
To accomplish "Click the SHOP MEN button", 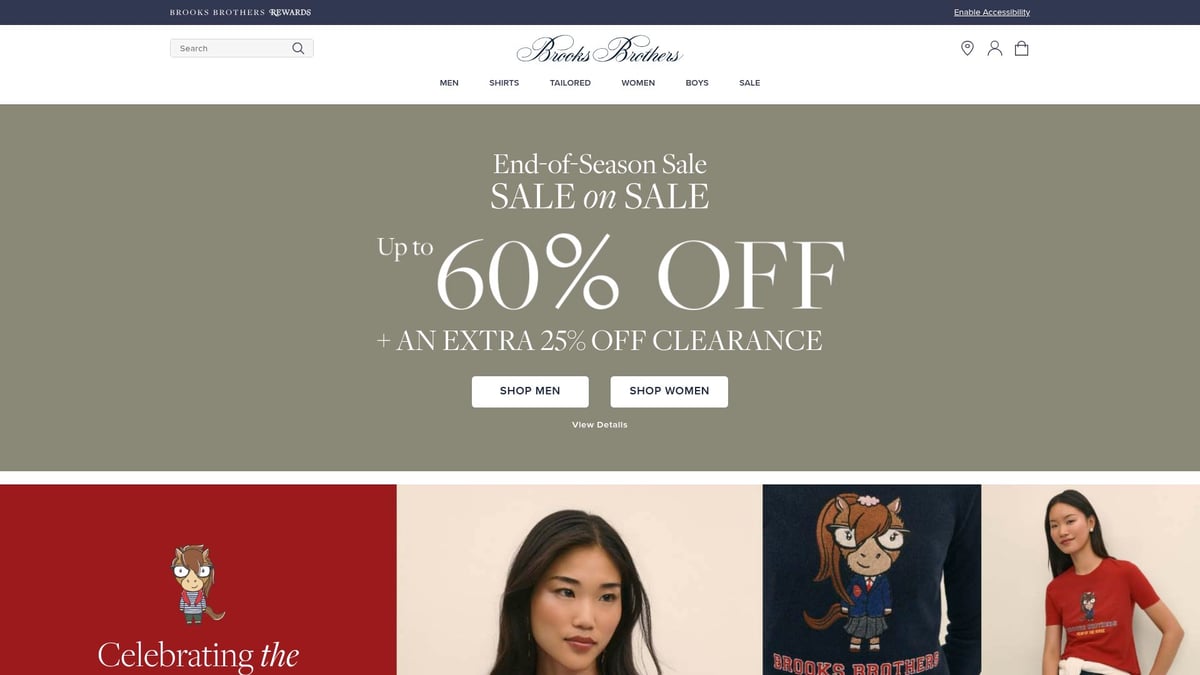I will pyautogui.click(x=530, y=391).
